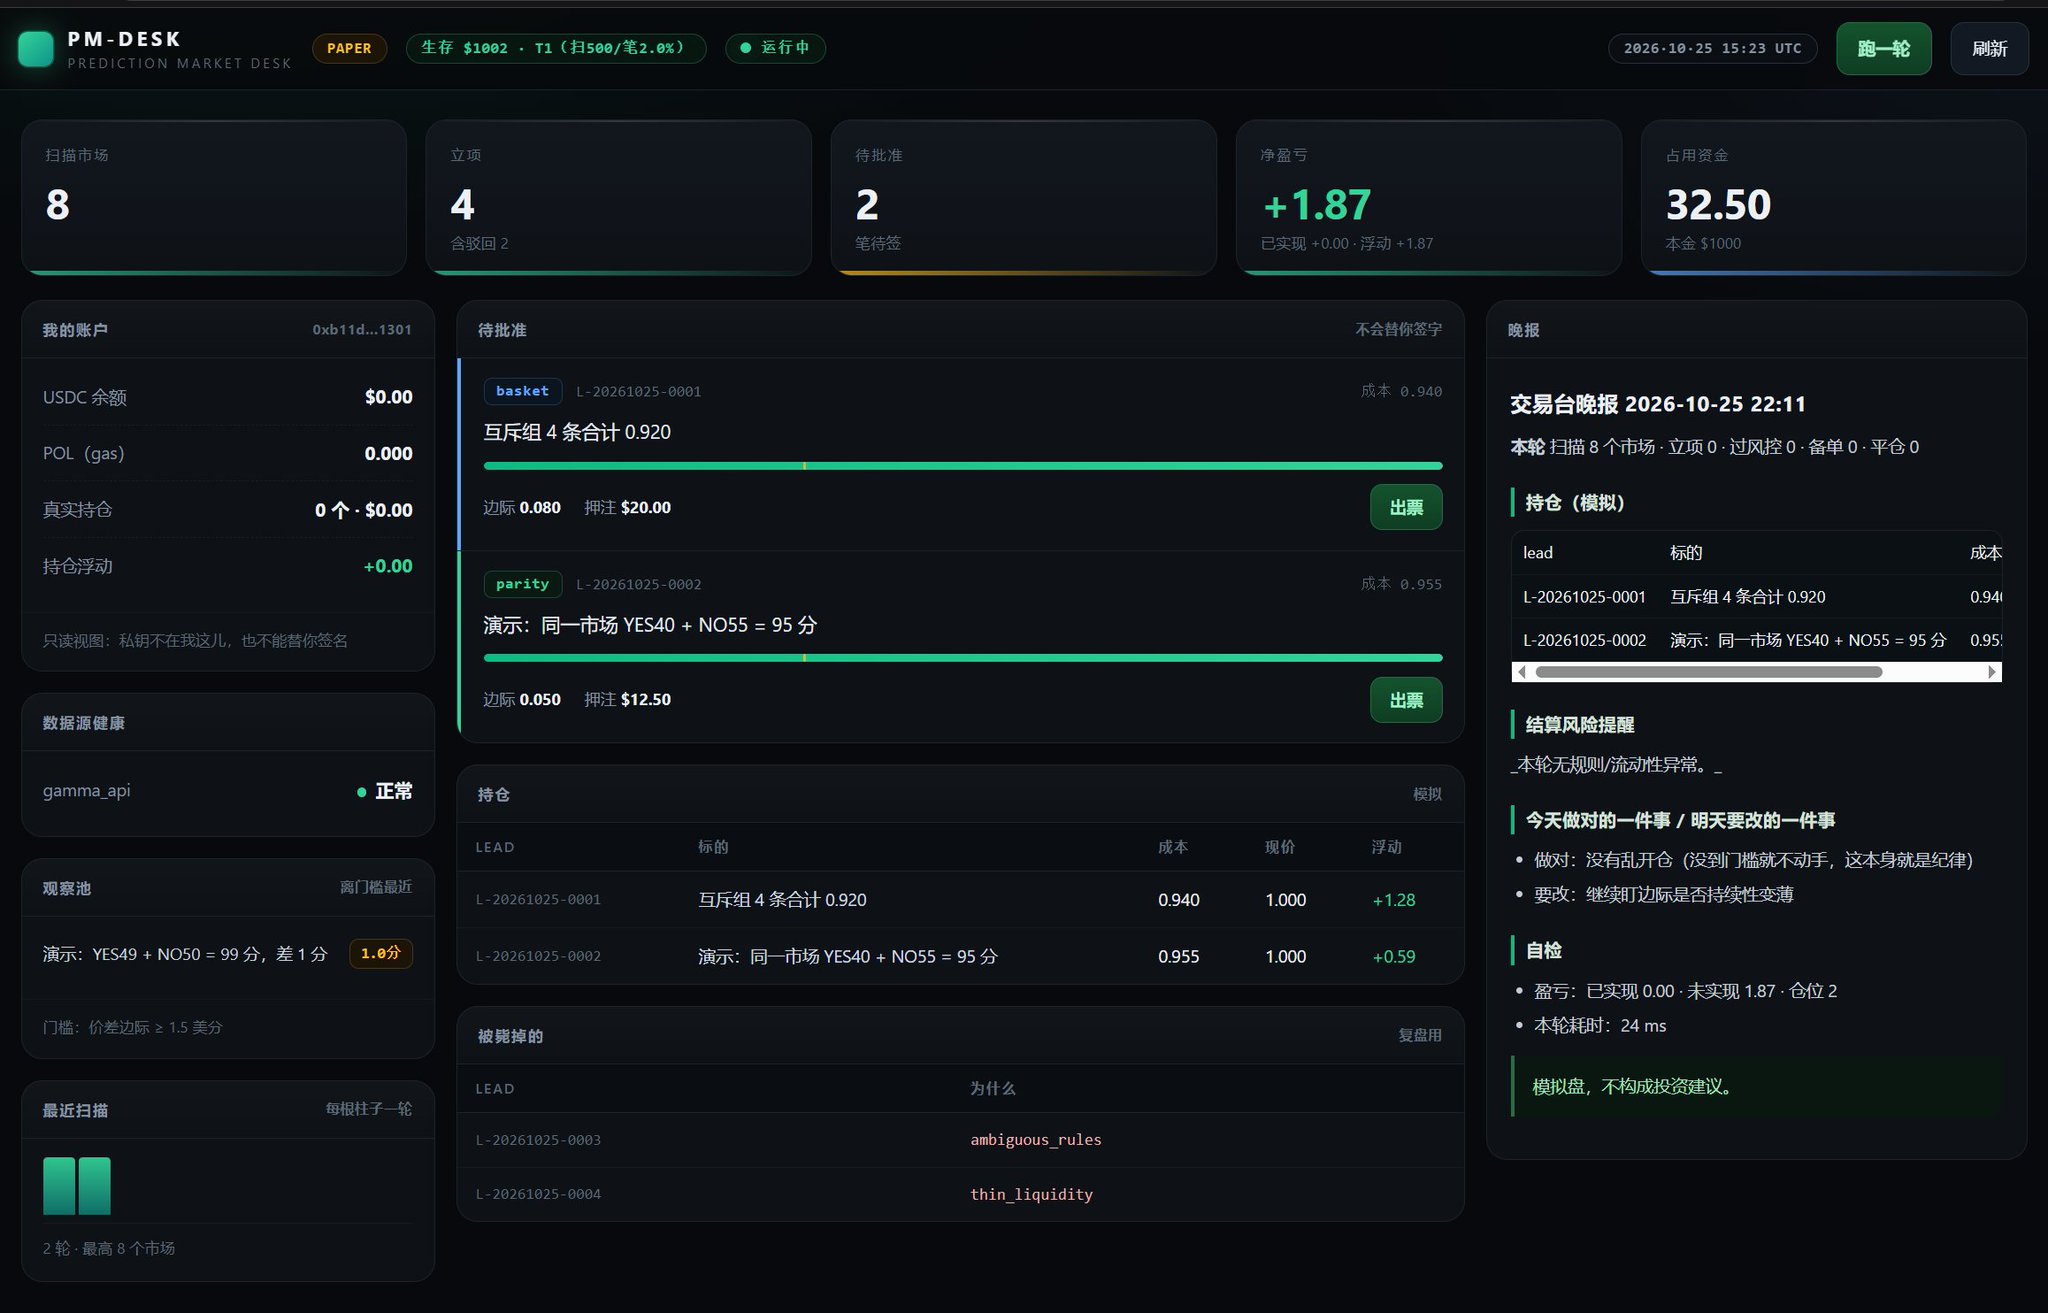Viewport: 2048px width, 1313px height.
Task: Click the 跑一轮 run button
Action: [1883, 49]
